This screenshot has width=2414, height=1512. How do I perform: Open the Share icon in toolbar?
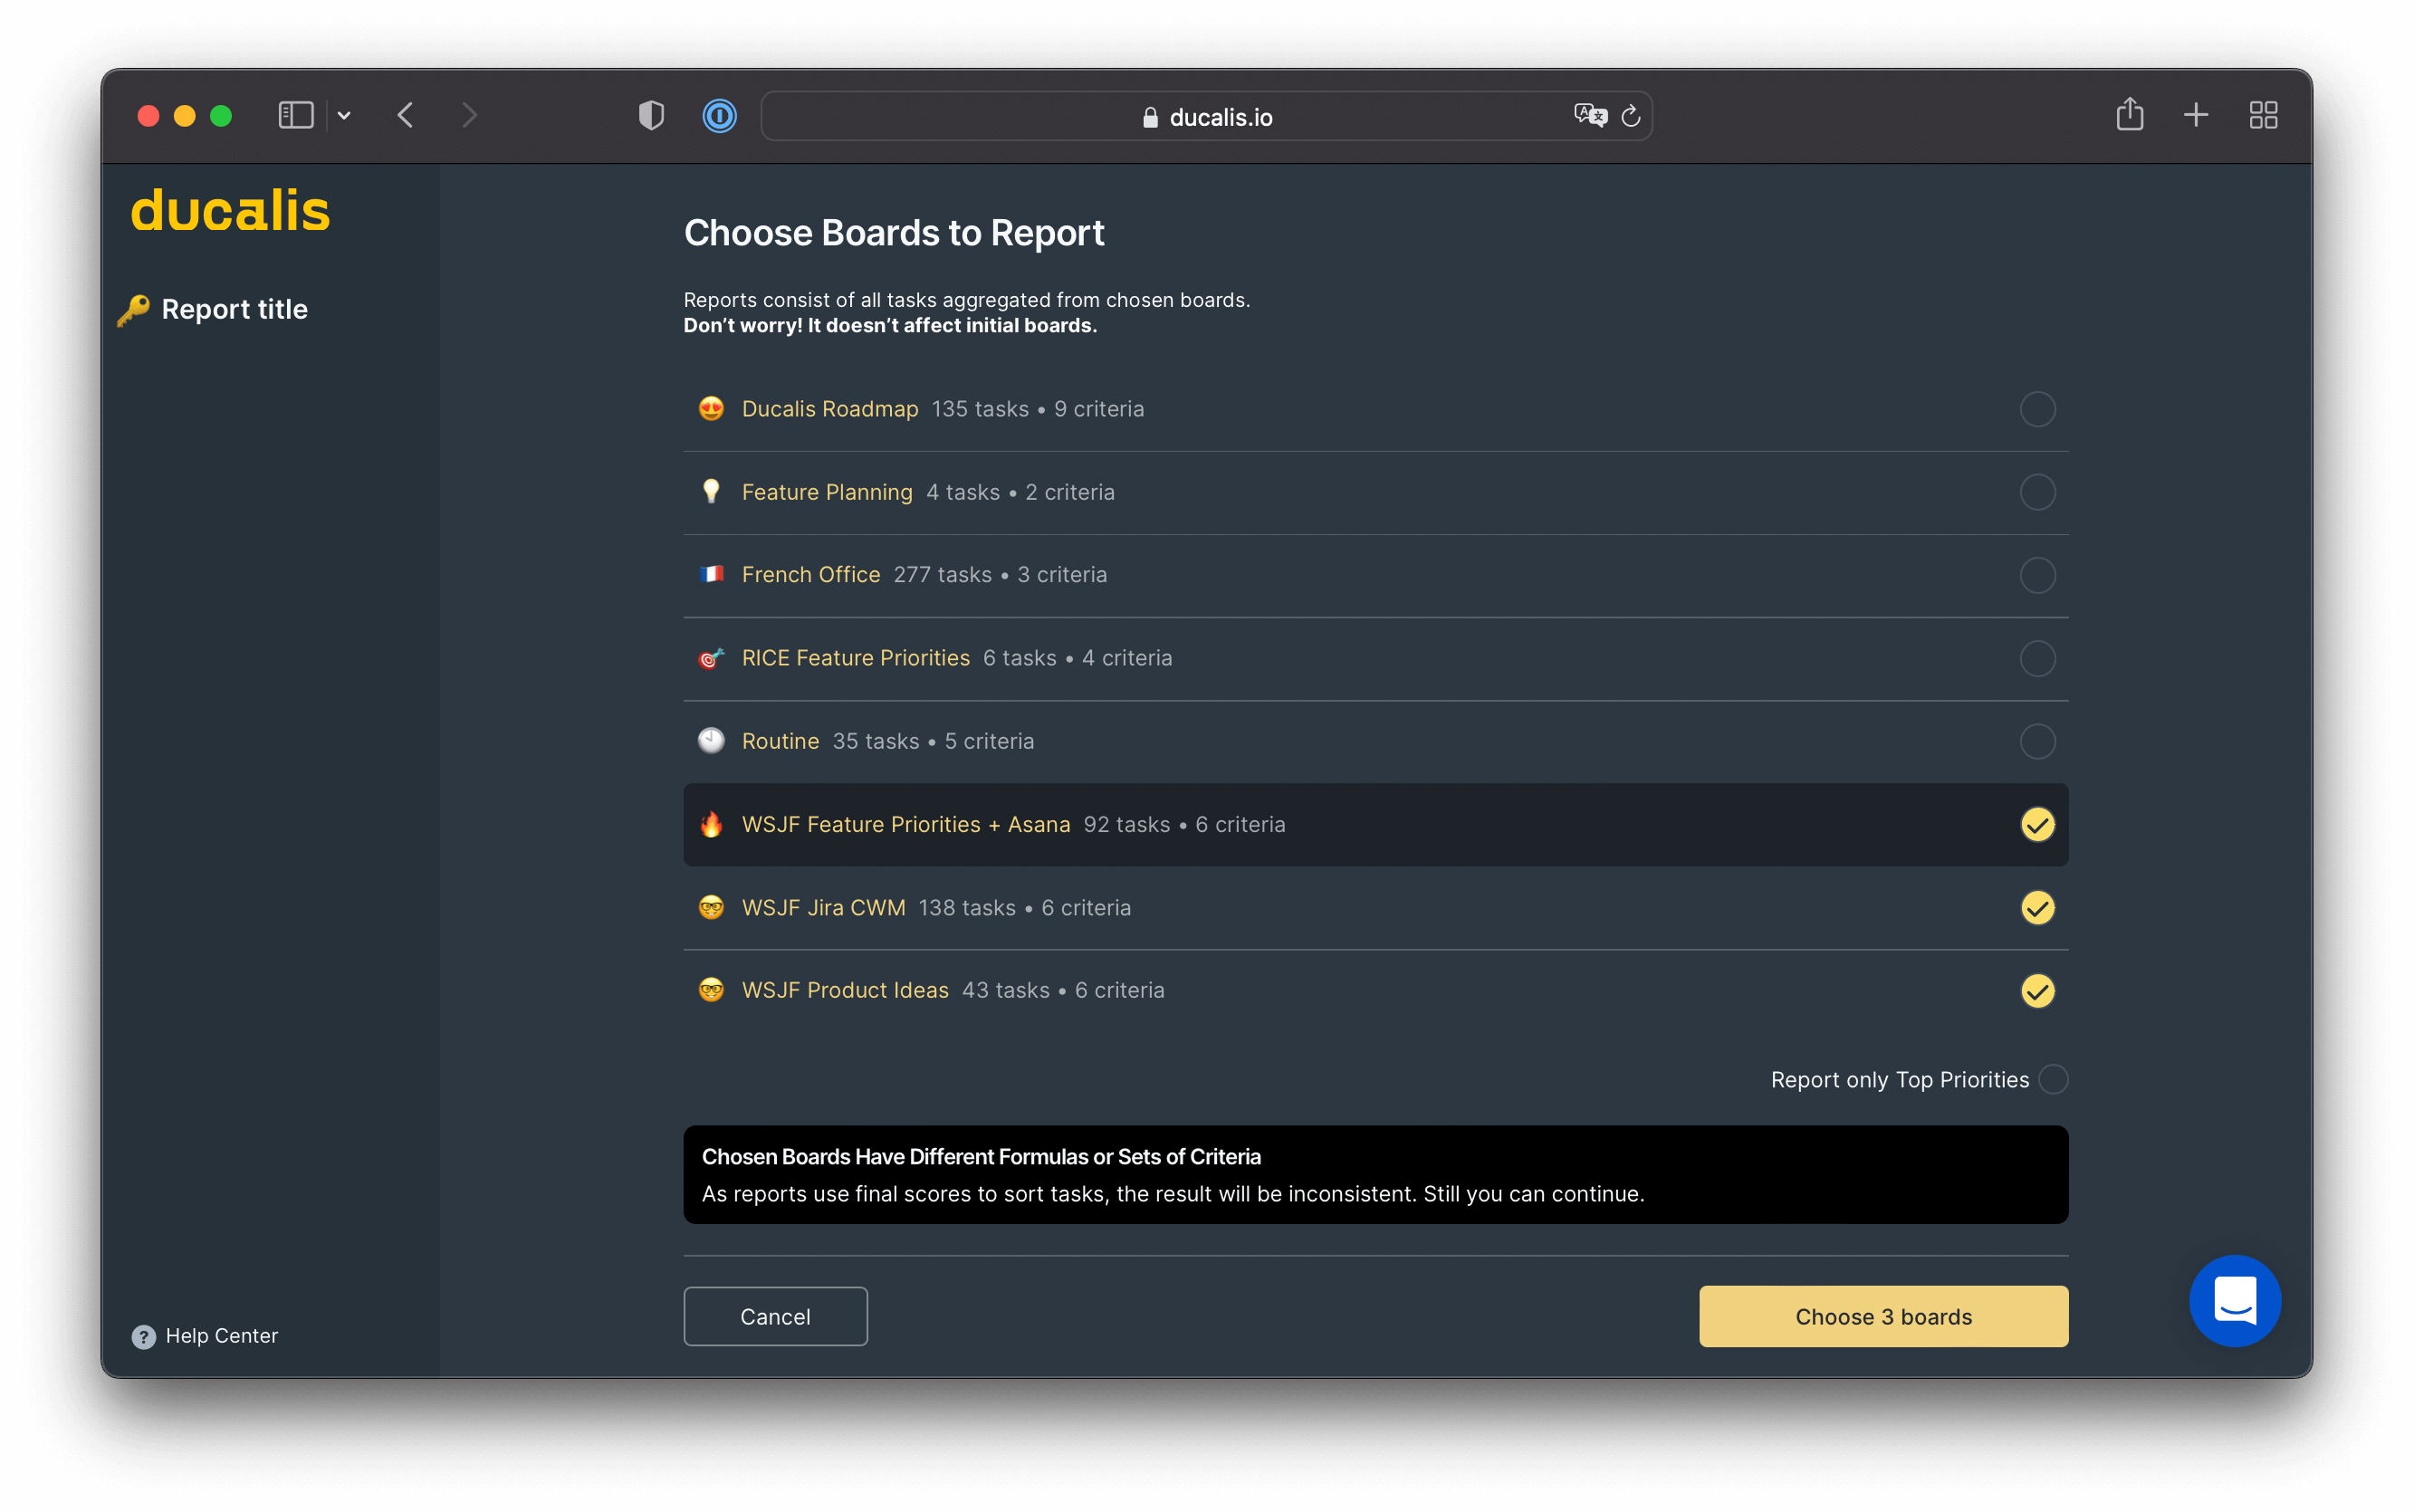[2129, 115]
